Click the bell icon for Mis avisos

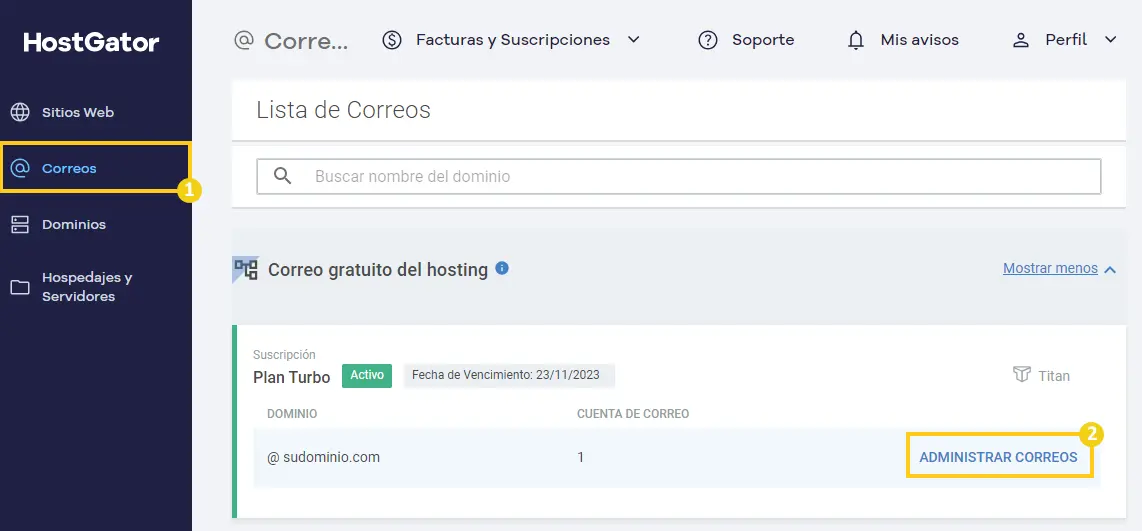[x=856, y=40]
